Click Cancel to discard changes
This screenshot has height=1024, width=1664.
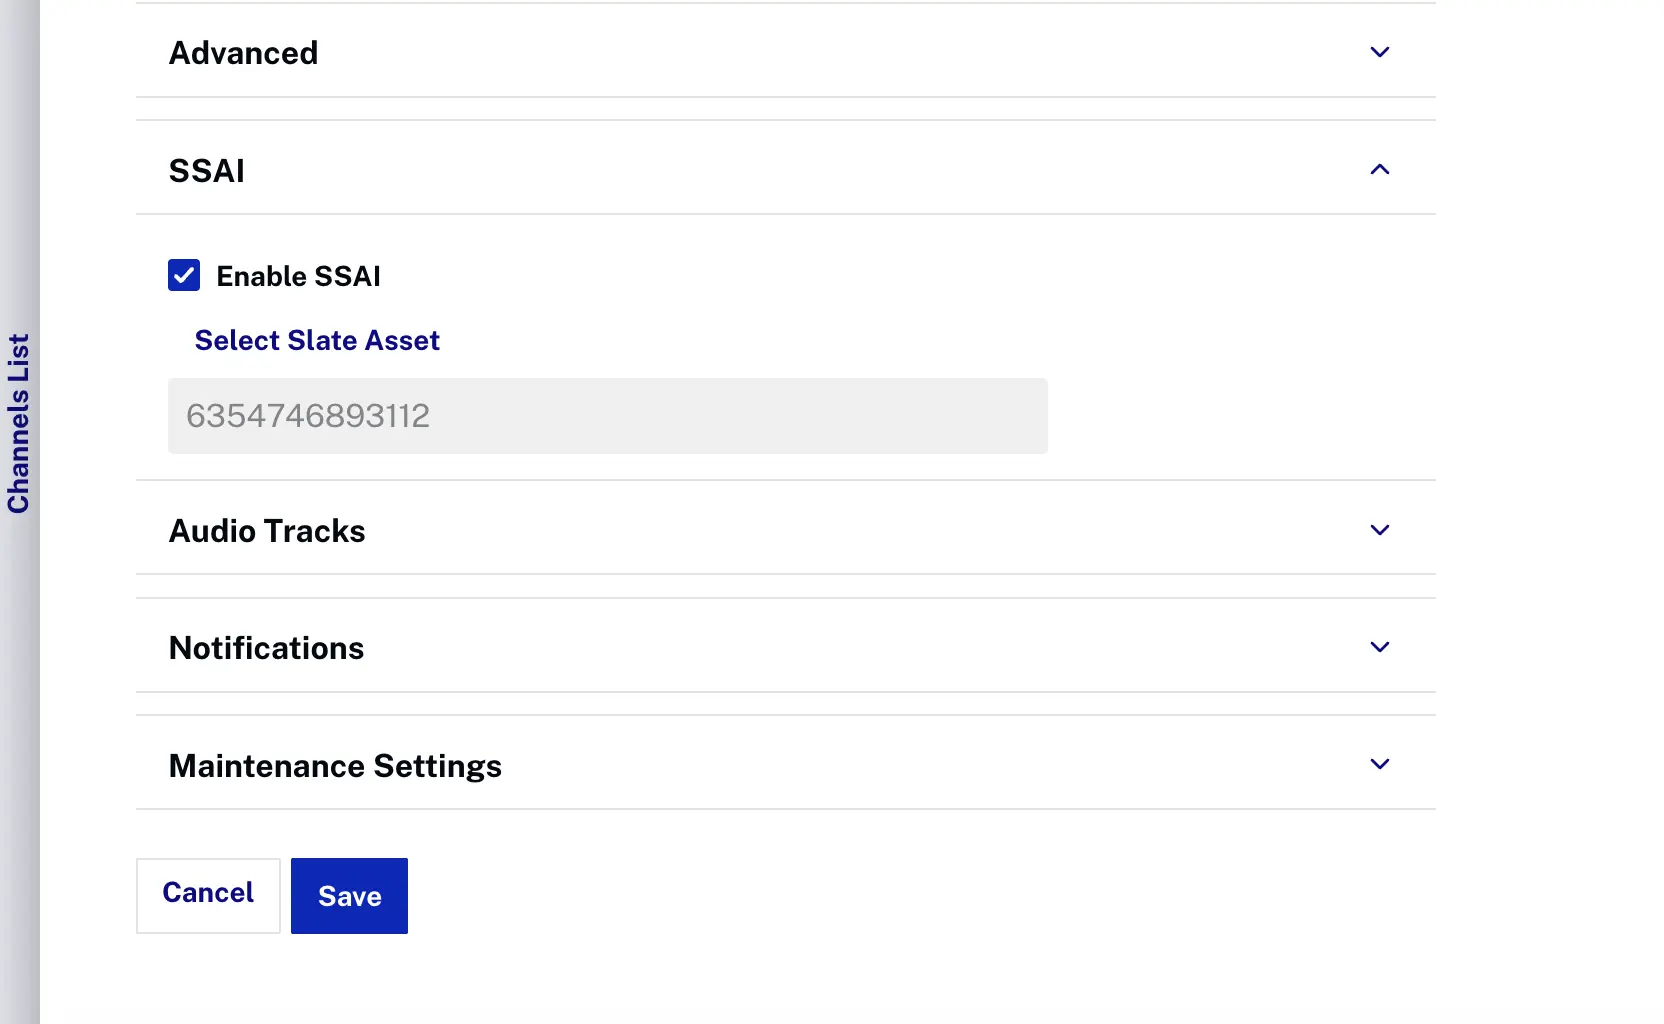click(x=207, y=893)
